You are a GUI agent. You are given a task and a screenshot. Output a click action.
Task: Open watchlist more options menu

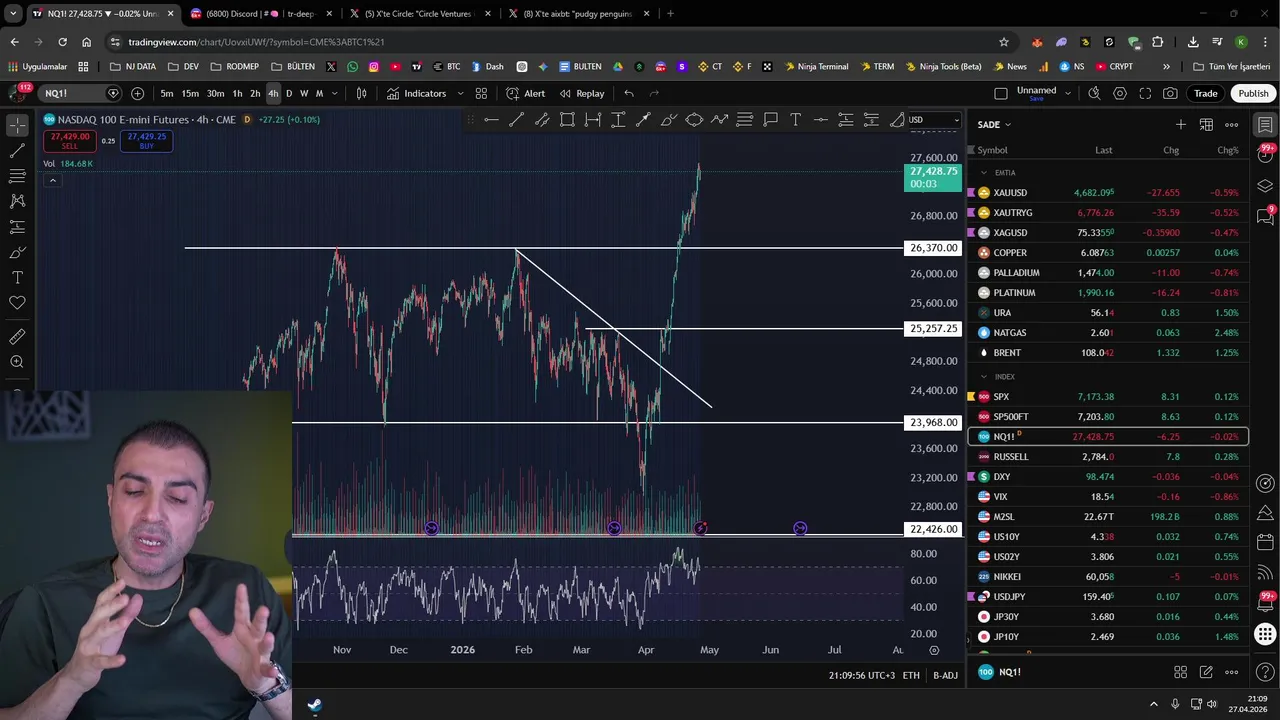pos(1232,125)
